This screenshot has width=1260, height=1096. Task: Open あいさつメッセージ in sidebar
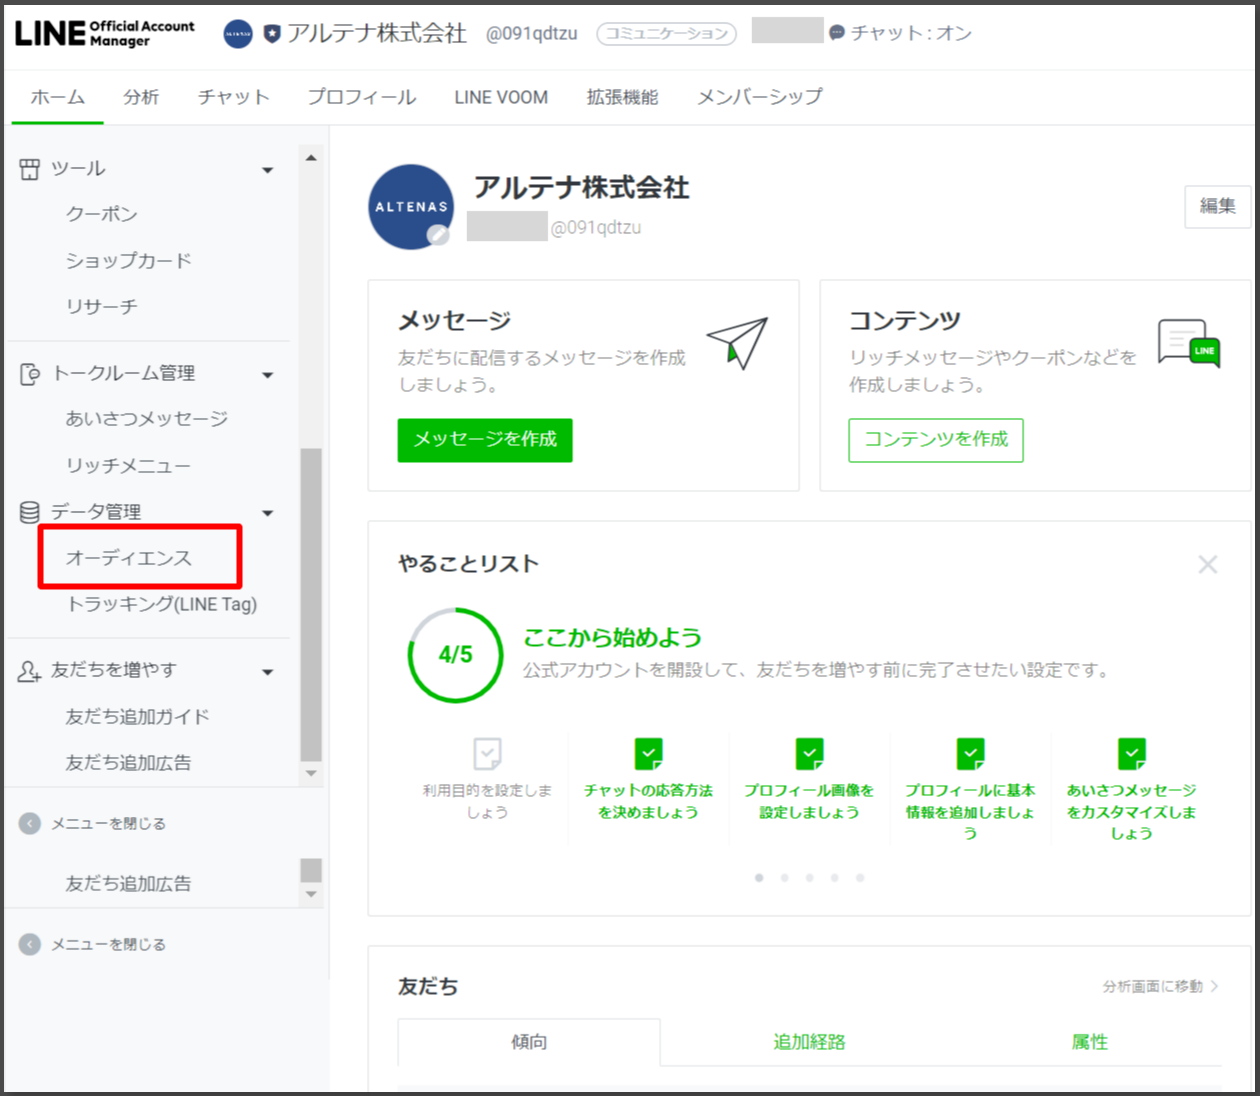pos(147,419)
